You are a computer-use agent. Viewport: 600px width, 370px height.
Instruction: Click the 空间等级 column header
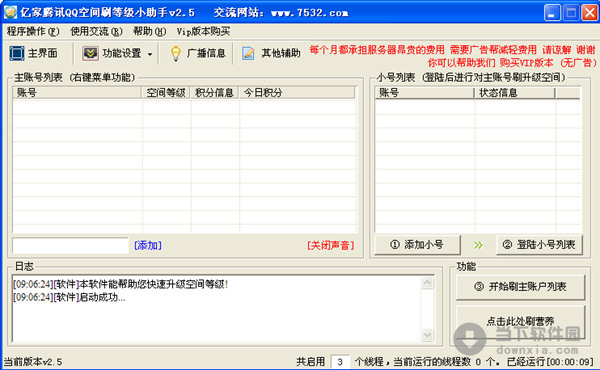point(166,93)
